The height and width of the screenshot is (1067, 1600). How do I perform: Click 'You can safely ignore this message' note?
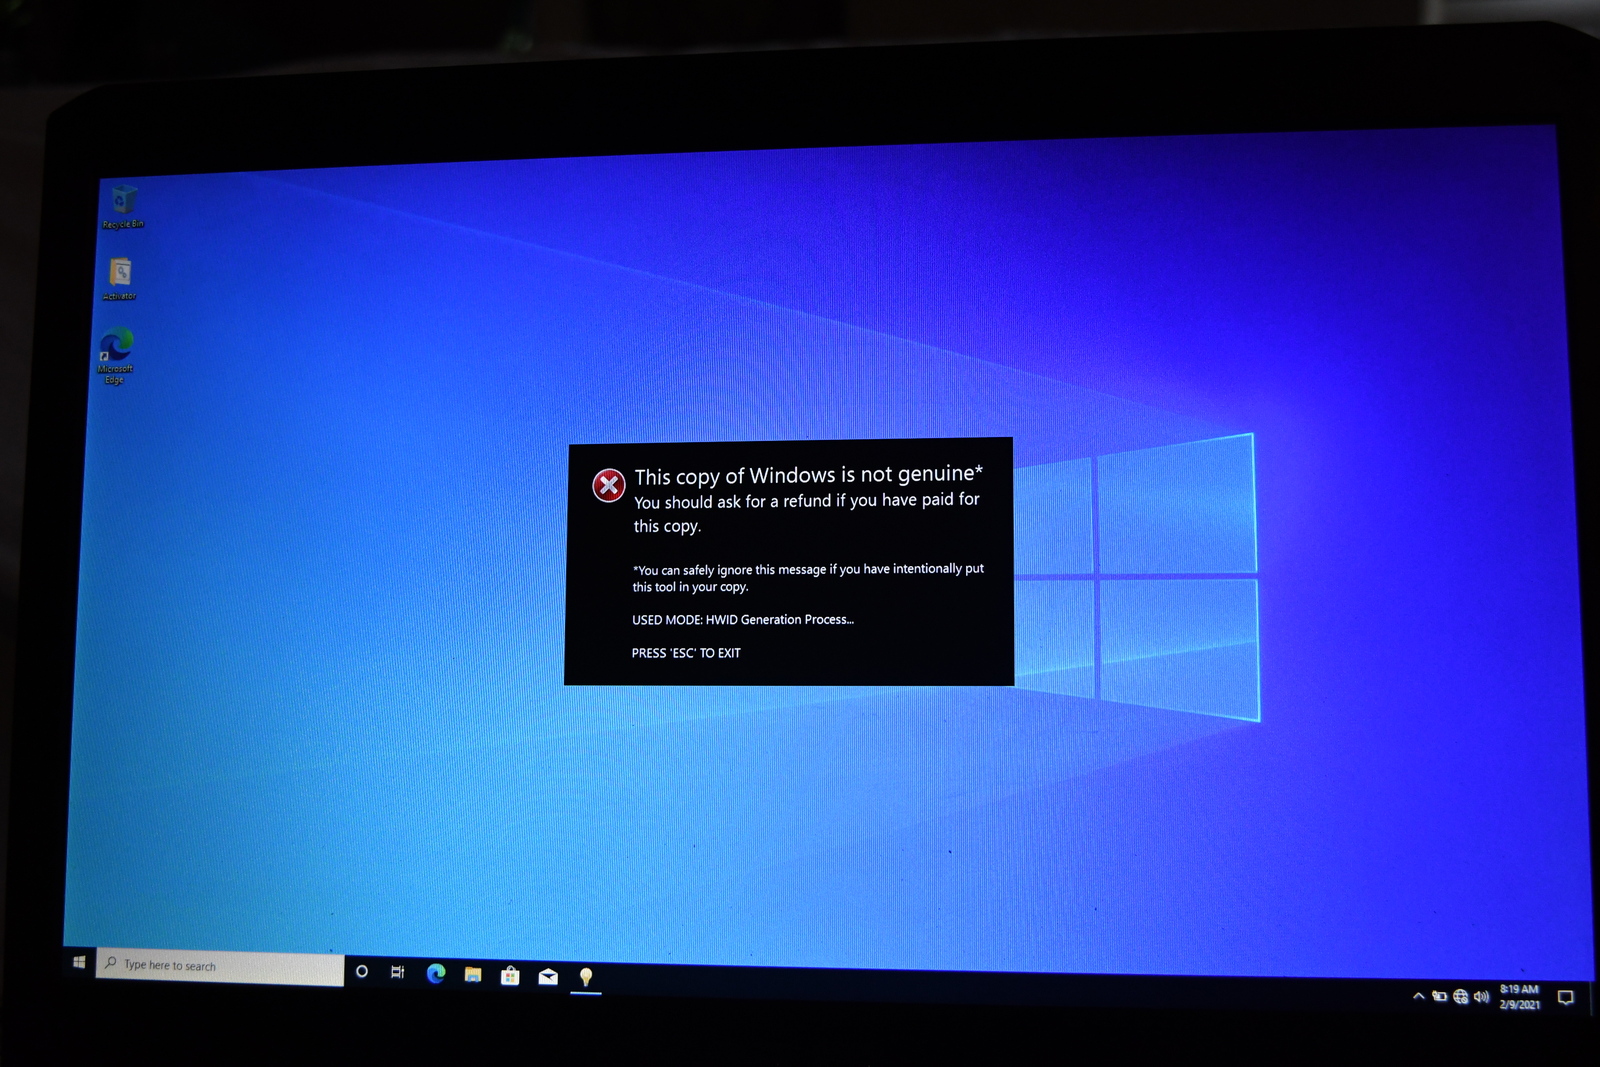tap(808, 578)
